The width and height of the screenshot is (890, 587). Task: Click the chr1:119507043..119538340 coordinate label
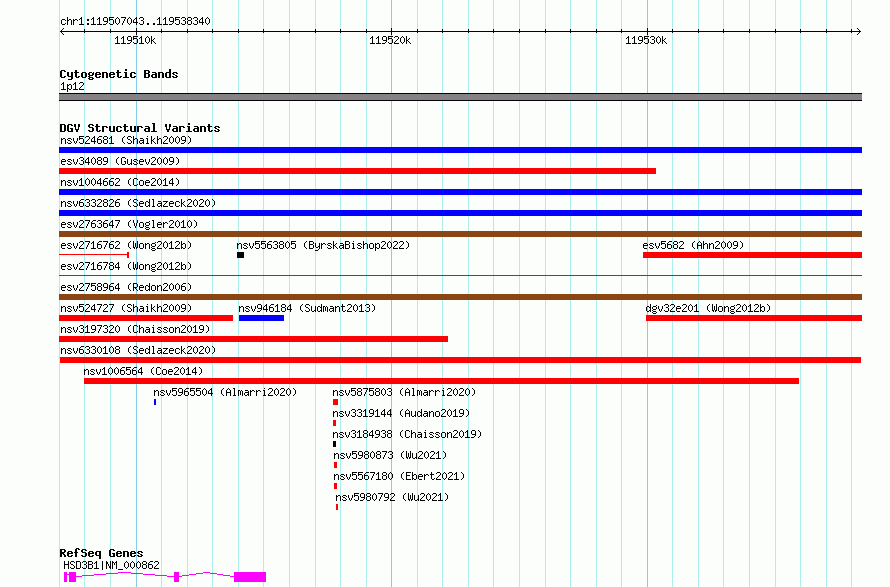pos(135,21)
